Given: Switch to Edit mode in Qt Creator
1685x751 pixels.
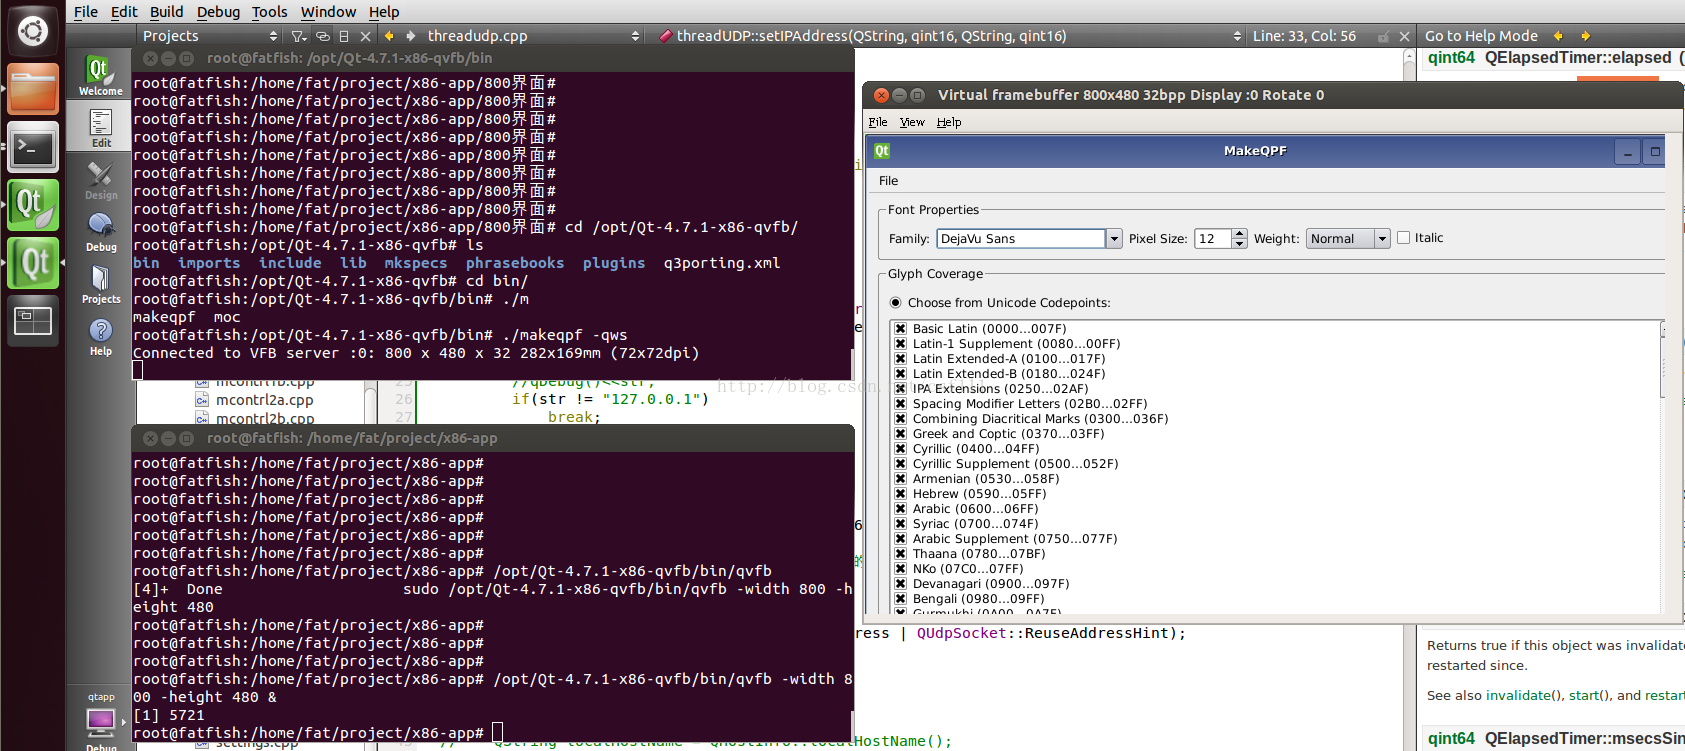Looking at the screenshot, I should click(100, 128).
